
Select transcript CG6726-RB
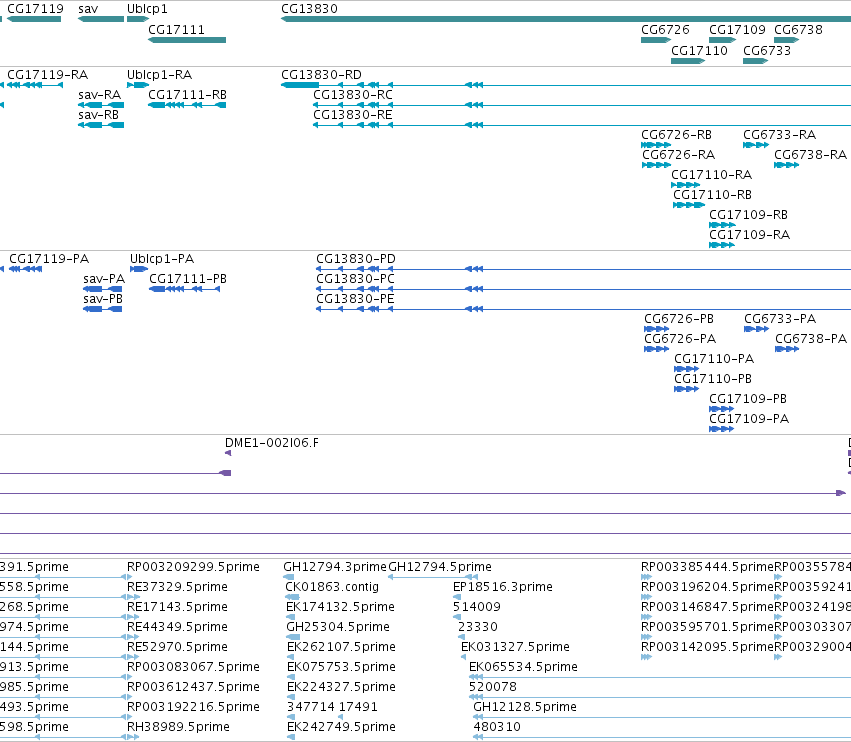676,135
